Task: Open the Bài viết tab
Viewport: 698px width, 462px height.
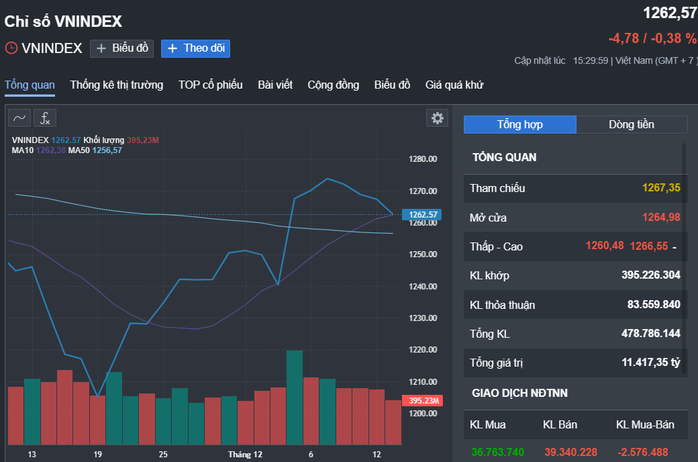Action: click(275, 85)
